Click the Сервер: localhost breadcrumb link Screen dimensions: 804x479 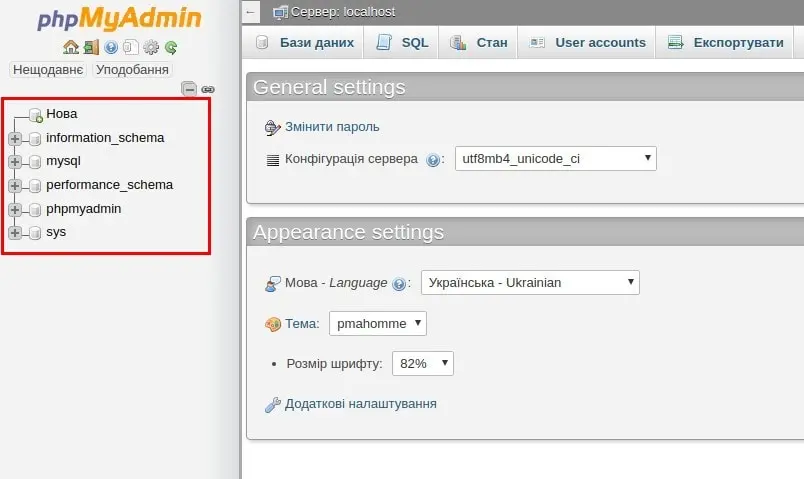343,12
